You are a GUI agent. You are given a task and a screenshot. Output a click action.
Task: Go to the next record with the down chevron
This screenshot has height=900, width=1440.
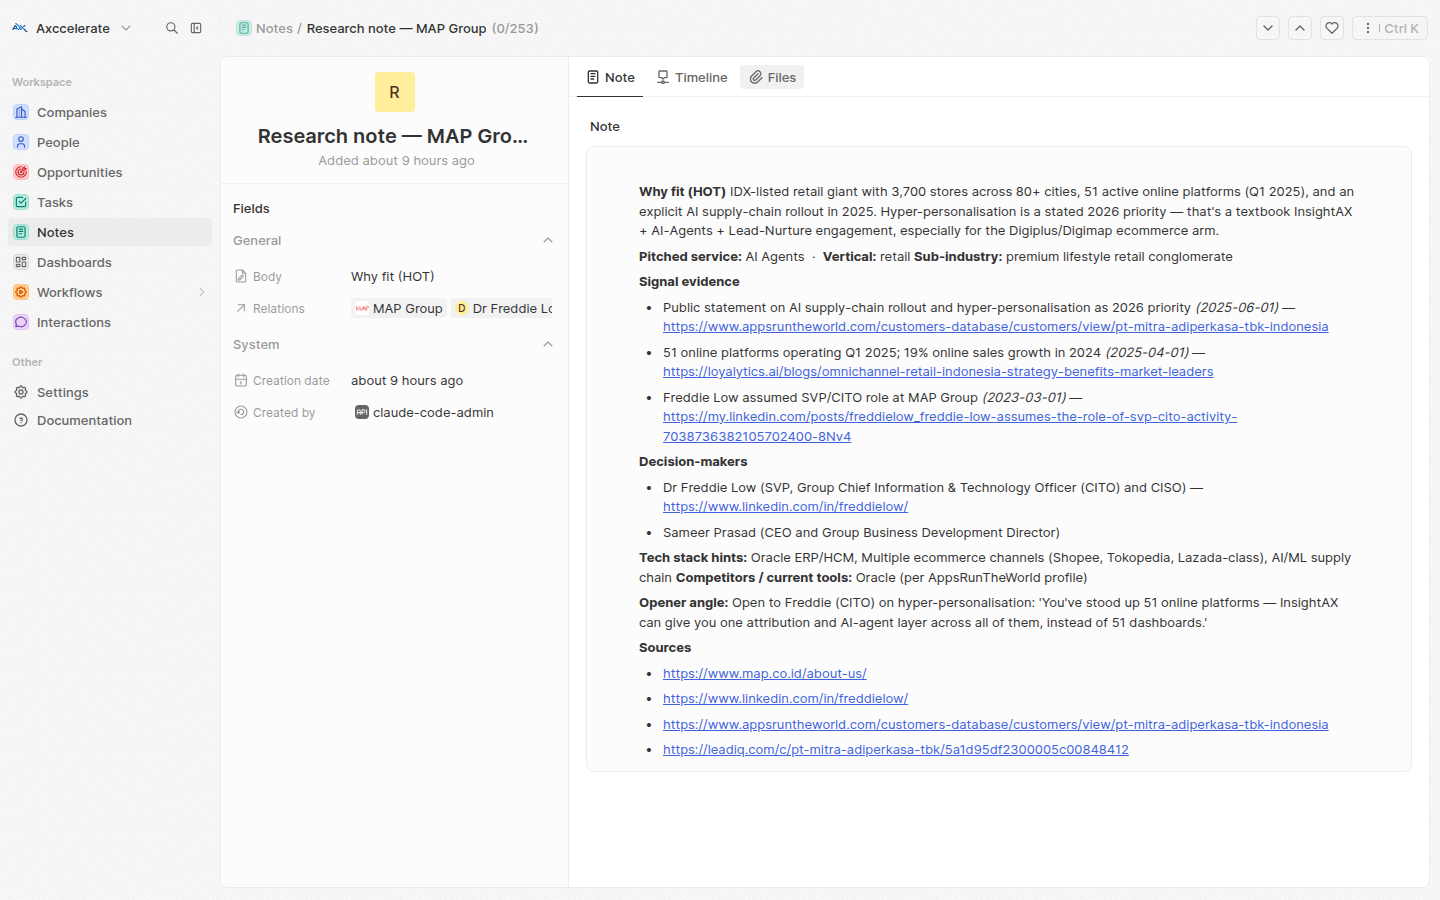(x=1268, y=28)
